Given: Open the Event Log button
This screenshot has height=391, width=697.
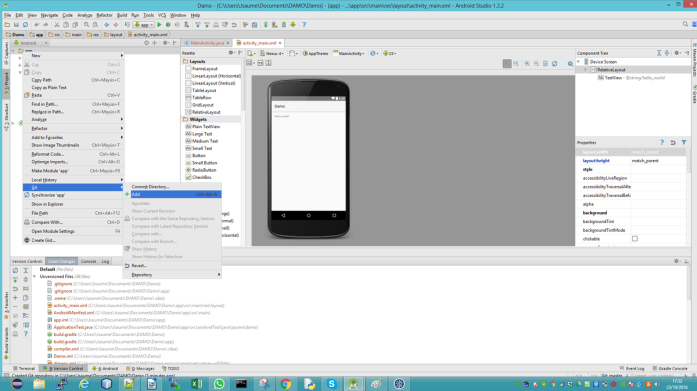Looking at the screenshot, I should pyautogui.click(x=632, y=368).
